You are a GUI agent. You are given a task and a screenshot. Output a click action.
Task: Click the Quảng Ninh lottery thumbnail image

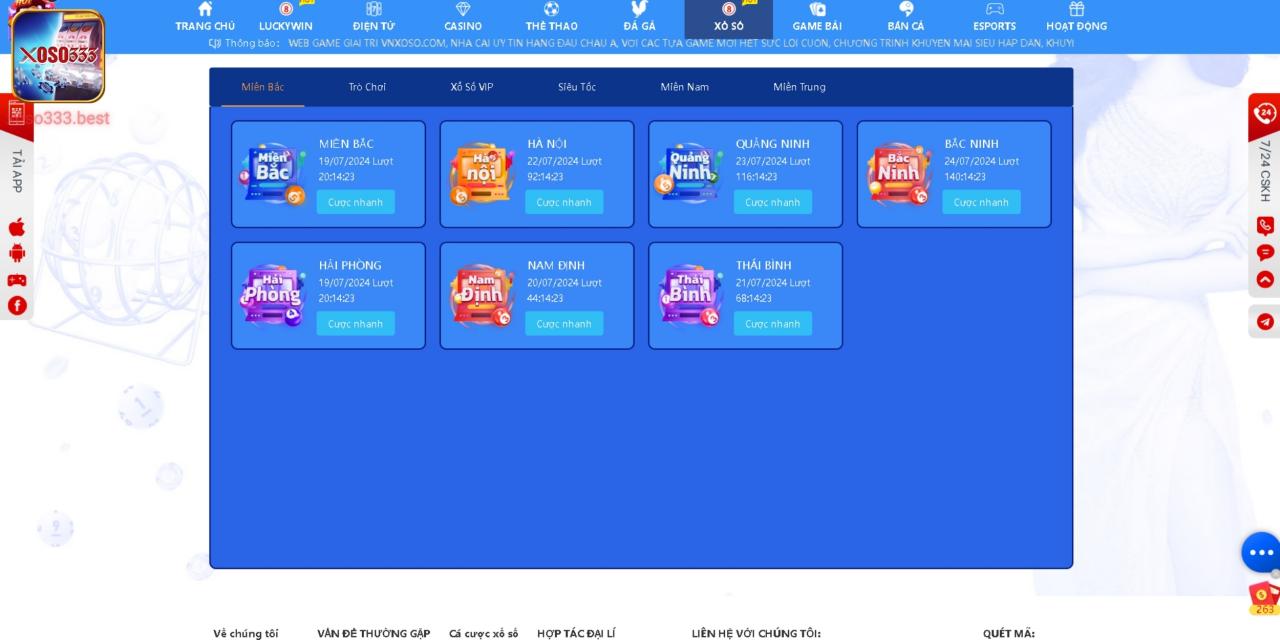coord(690,174)
